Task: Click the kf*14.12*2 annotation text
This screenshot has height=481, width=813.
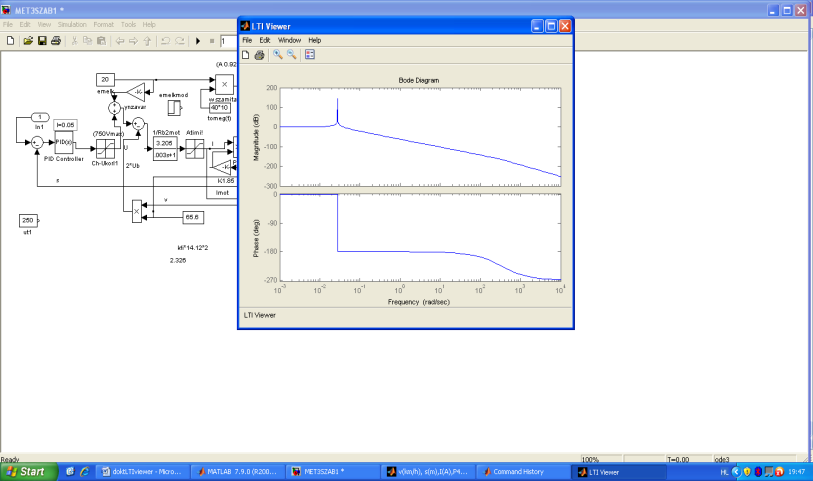Action: (193, 248)
